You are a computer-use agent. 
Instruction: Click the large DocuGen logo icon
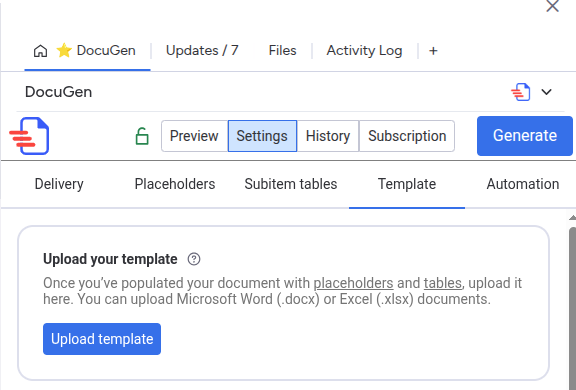tap(29, 136)
